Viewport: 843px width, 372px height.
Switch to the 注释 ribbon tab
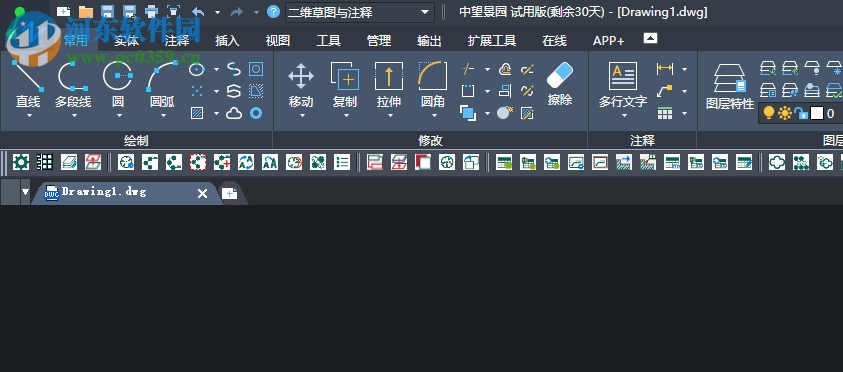click(x=177, y=40)
